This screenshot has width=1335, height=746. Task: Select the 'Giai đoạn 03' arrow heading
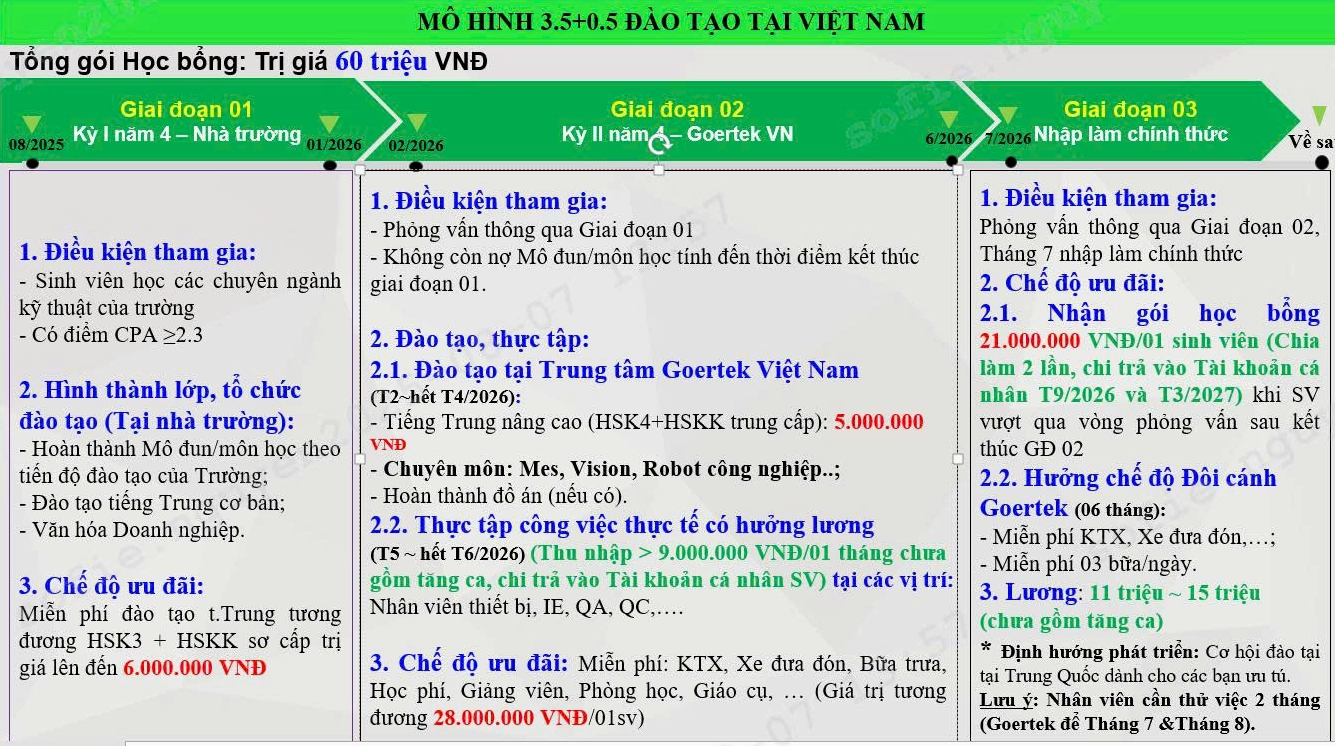1130,110
